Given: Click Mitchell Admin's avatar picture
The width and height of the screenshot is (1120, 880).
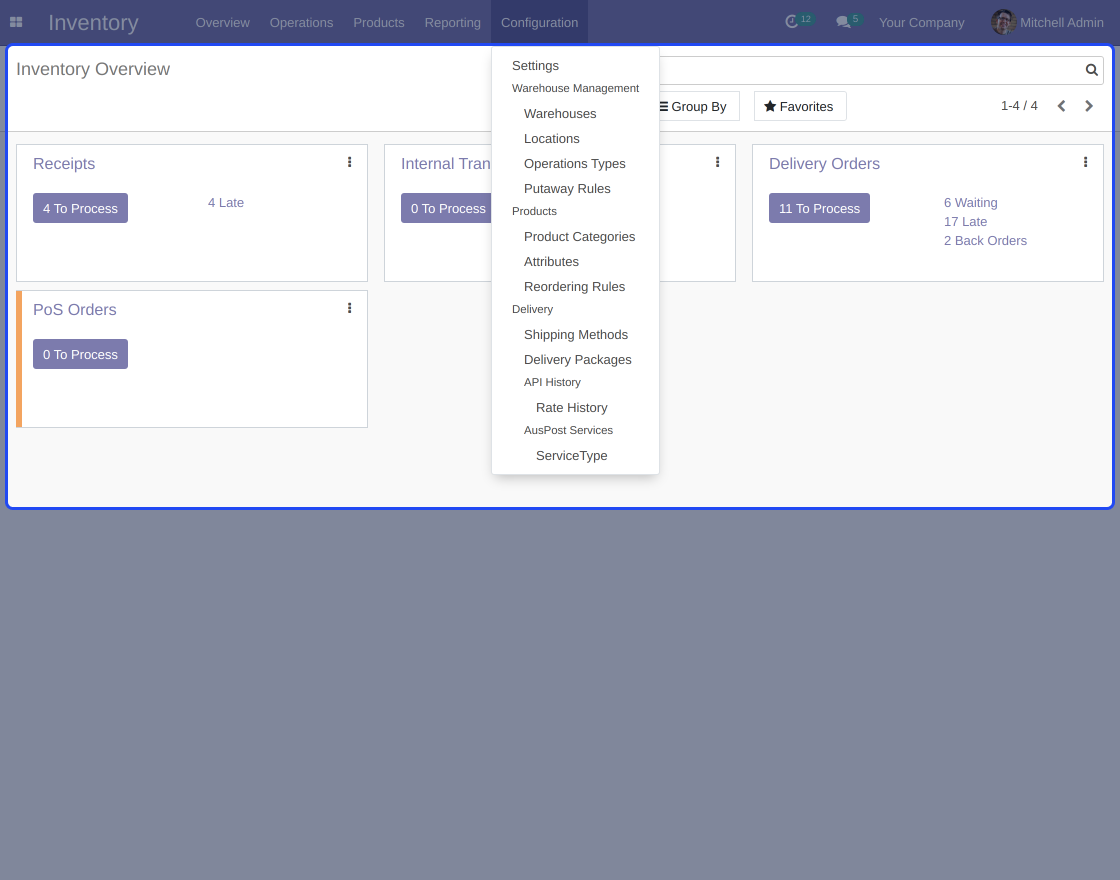Looking at the screenshot, I should [1003, 22].
